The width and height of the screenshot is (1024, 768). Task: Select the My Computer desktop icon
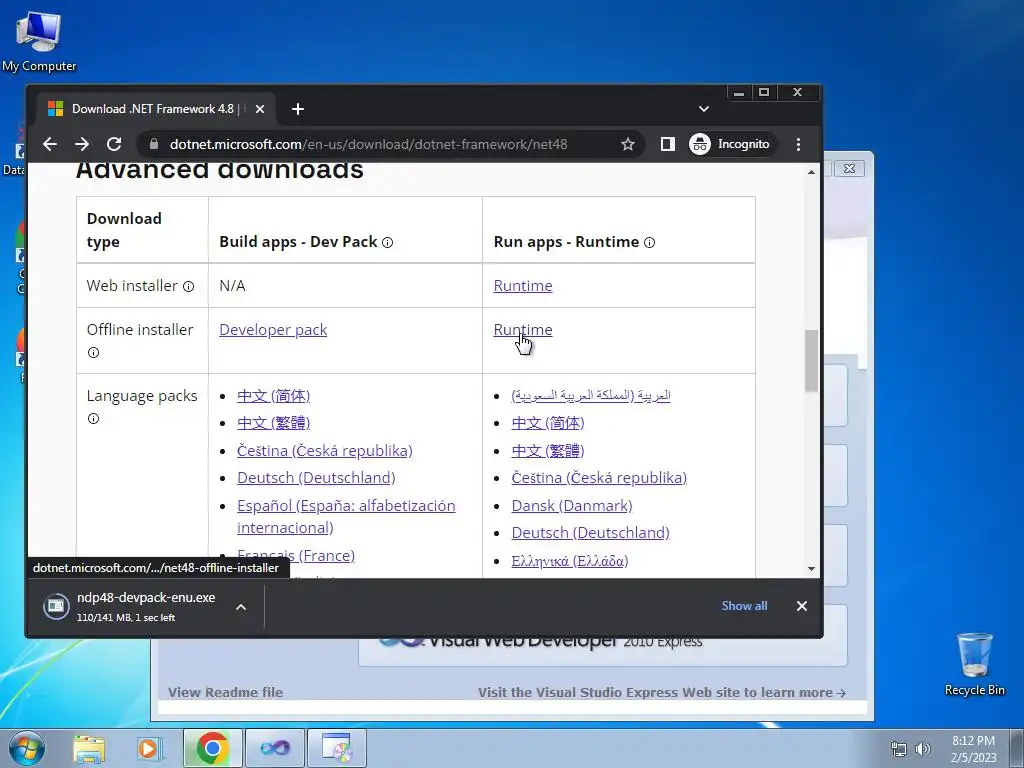pyautogui.click(x=39, y=41)
